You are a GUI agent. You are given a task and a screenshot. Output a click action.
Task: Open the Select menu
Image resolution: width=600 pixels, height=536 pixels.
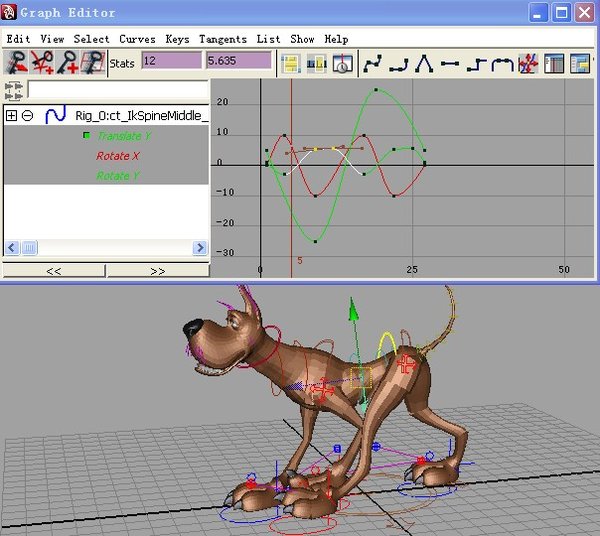(x=91, y=39)
